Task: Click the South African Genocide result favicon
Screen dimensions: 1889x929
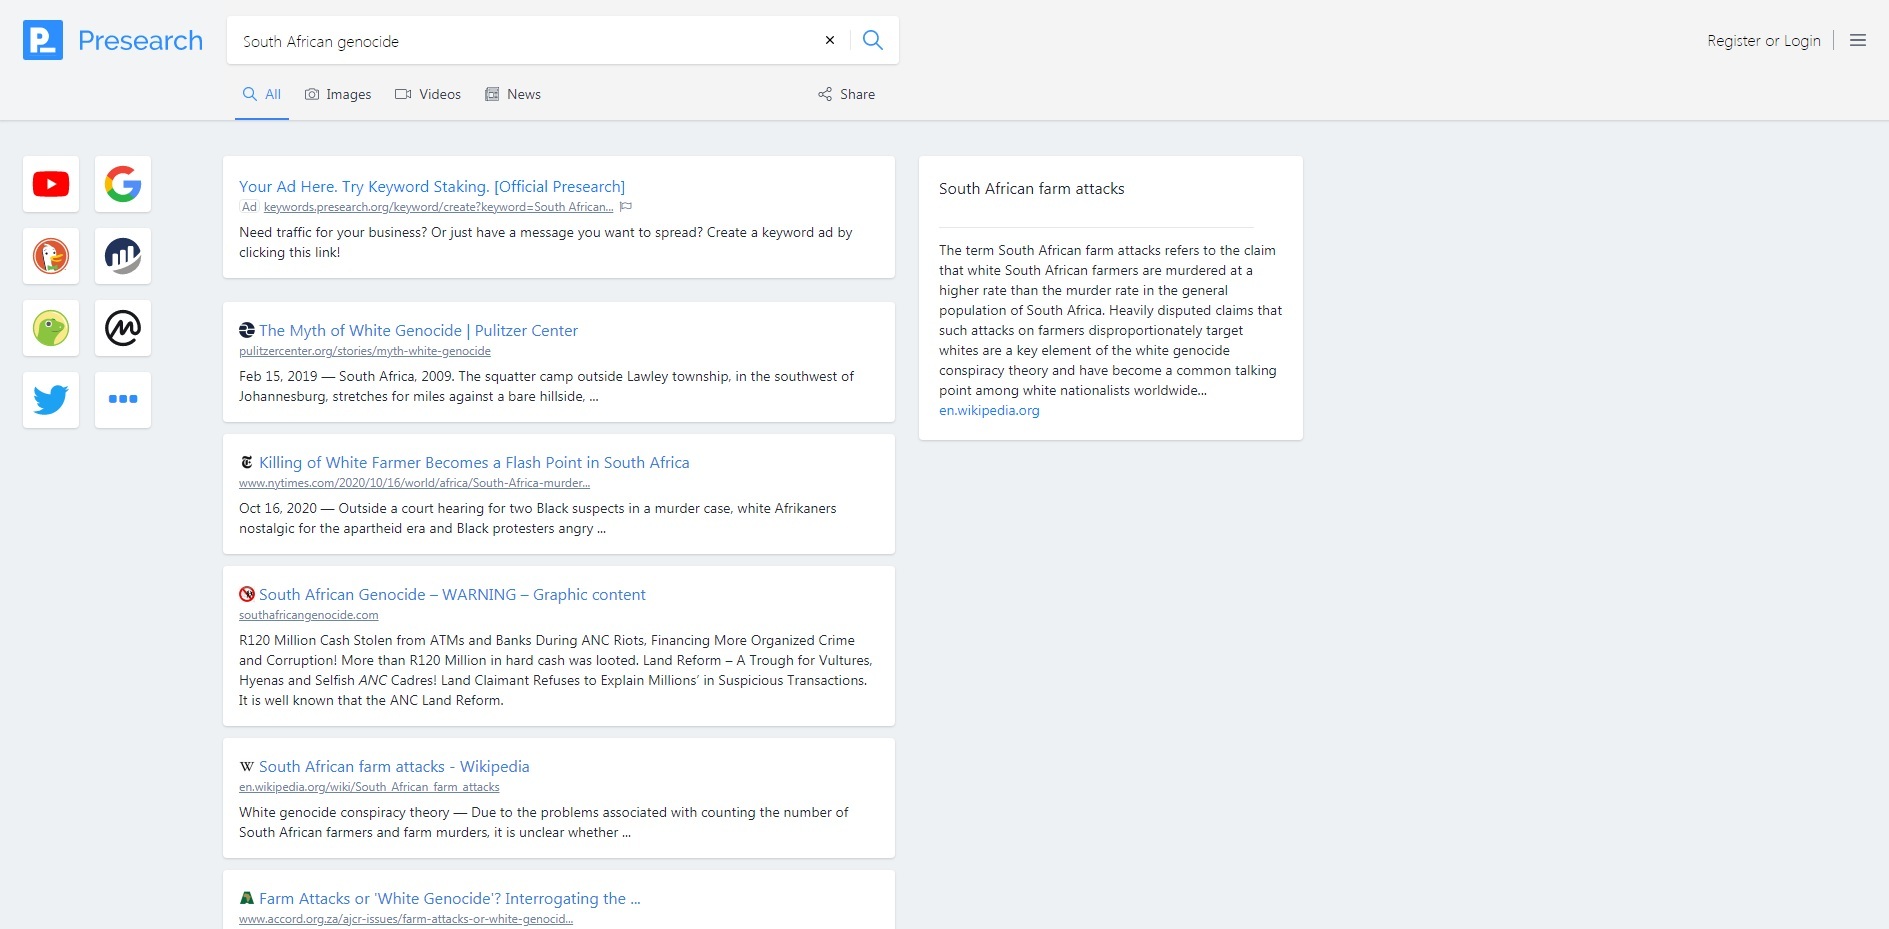Action: click(247, 594)
